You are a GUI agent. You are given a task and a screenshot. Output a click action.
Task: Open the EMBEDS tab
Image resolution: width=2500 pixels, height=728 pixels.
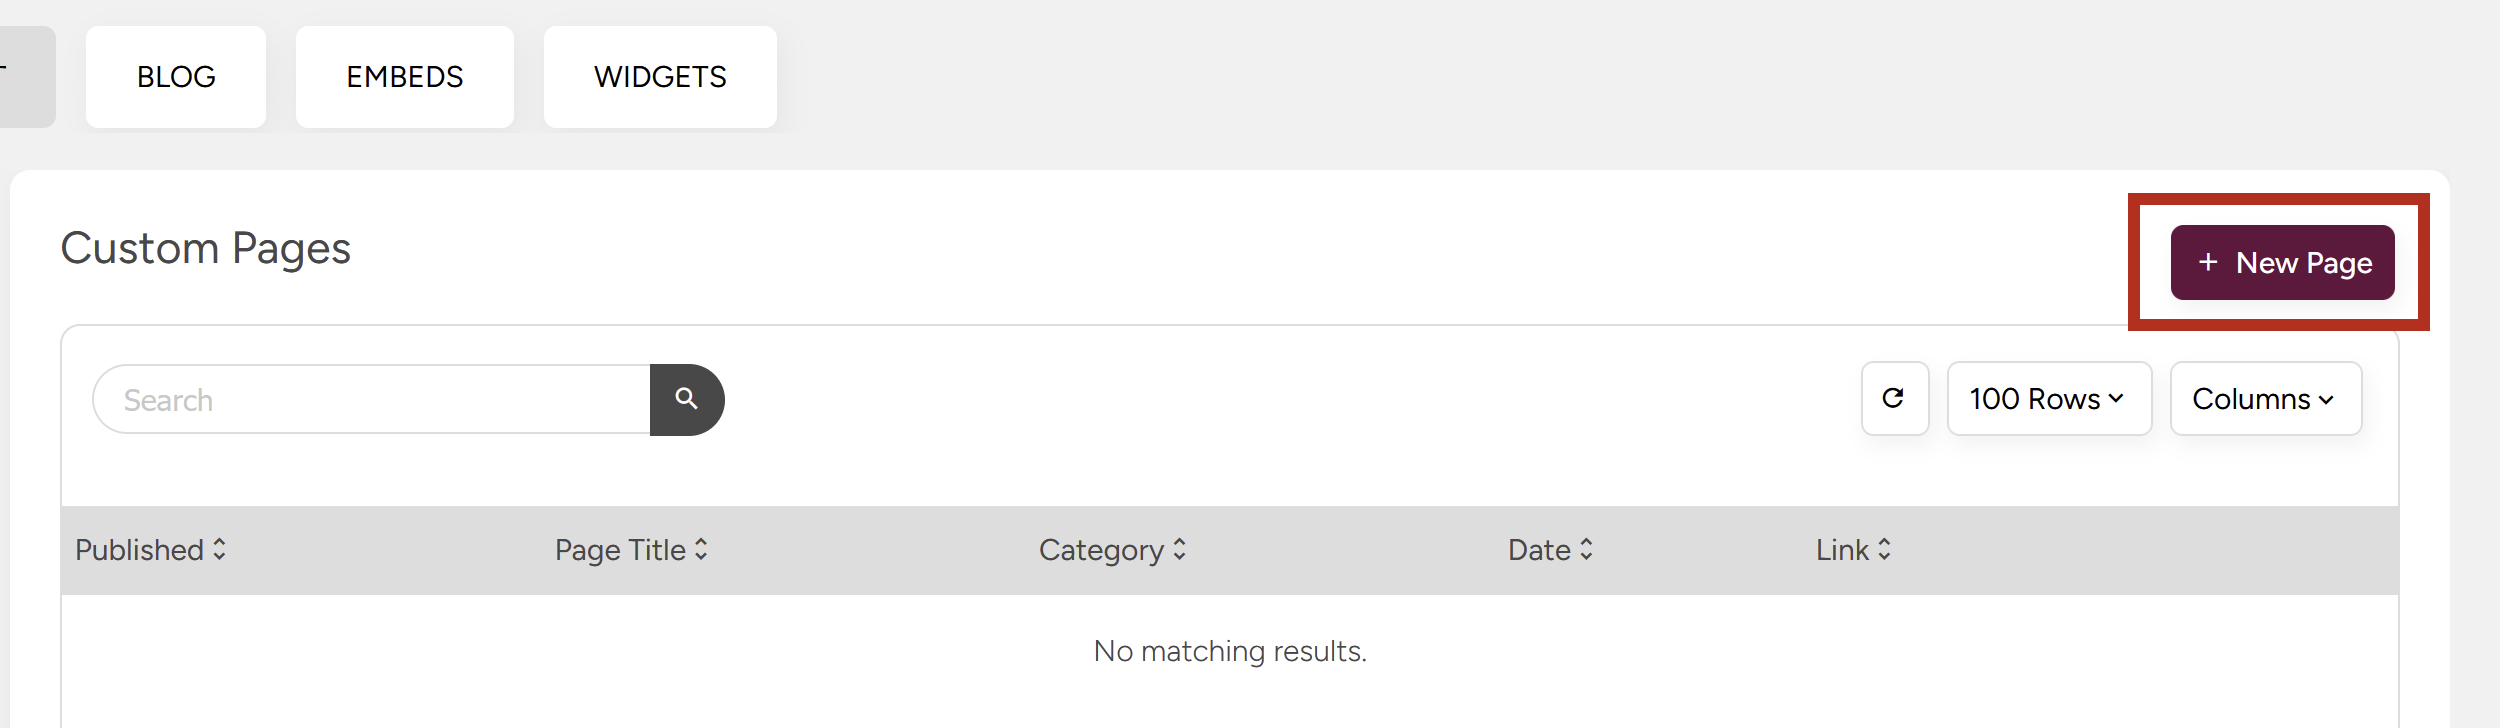[x=405, y=77]
